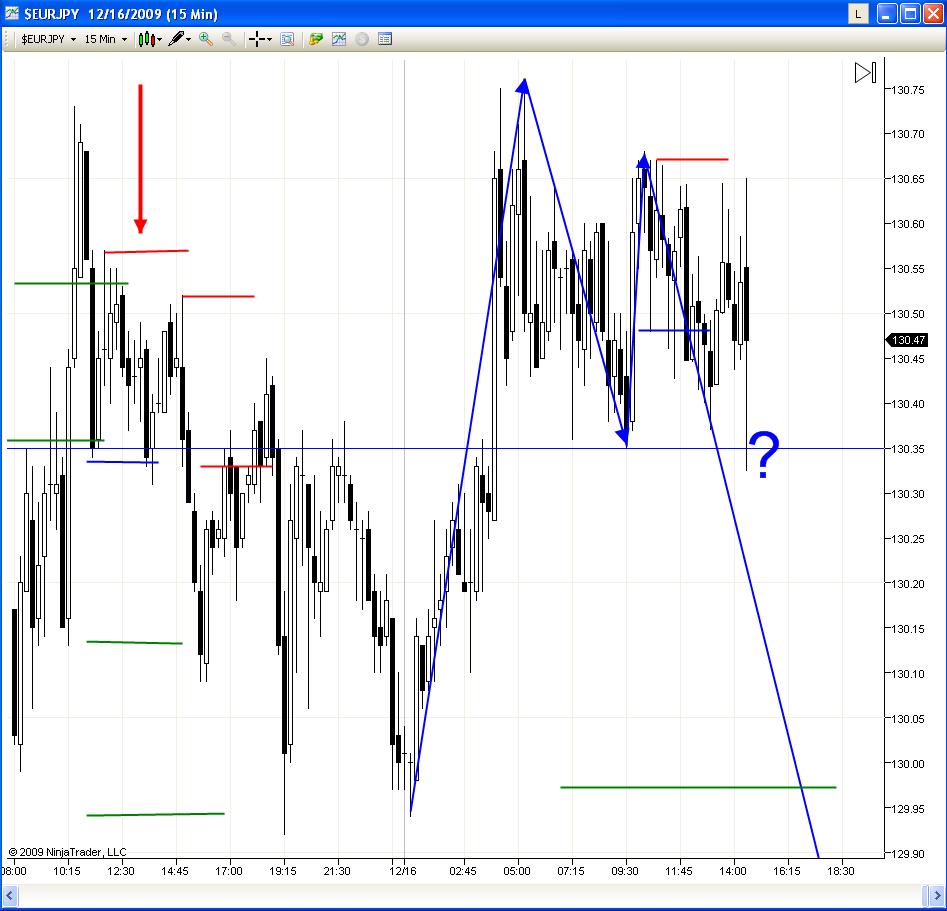Minimize the $EURJPY chart window
This screenshot has width=947, height=911.
pos(887,13)
